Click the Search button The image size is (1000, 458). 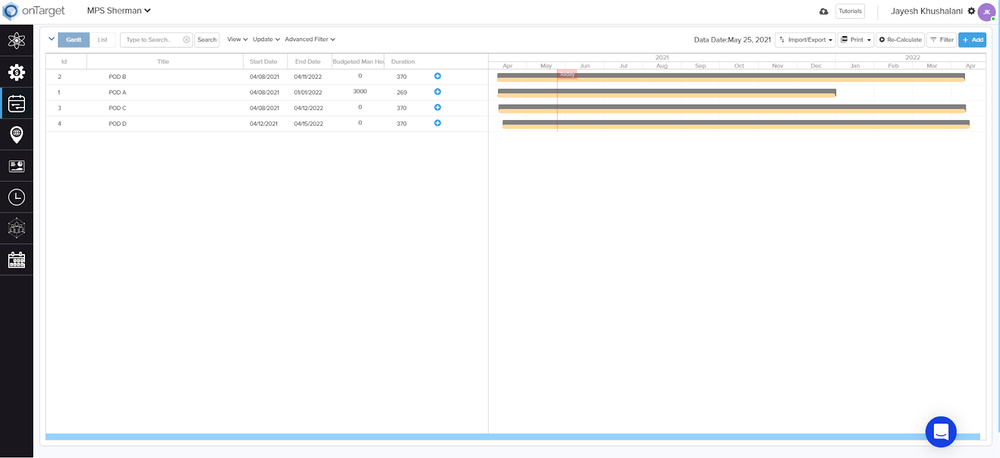pos(207,40)
